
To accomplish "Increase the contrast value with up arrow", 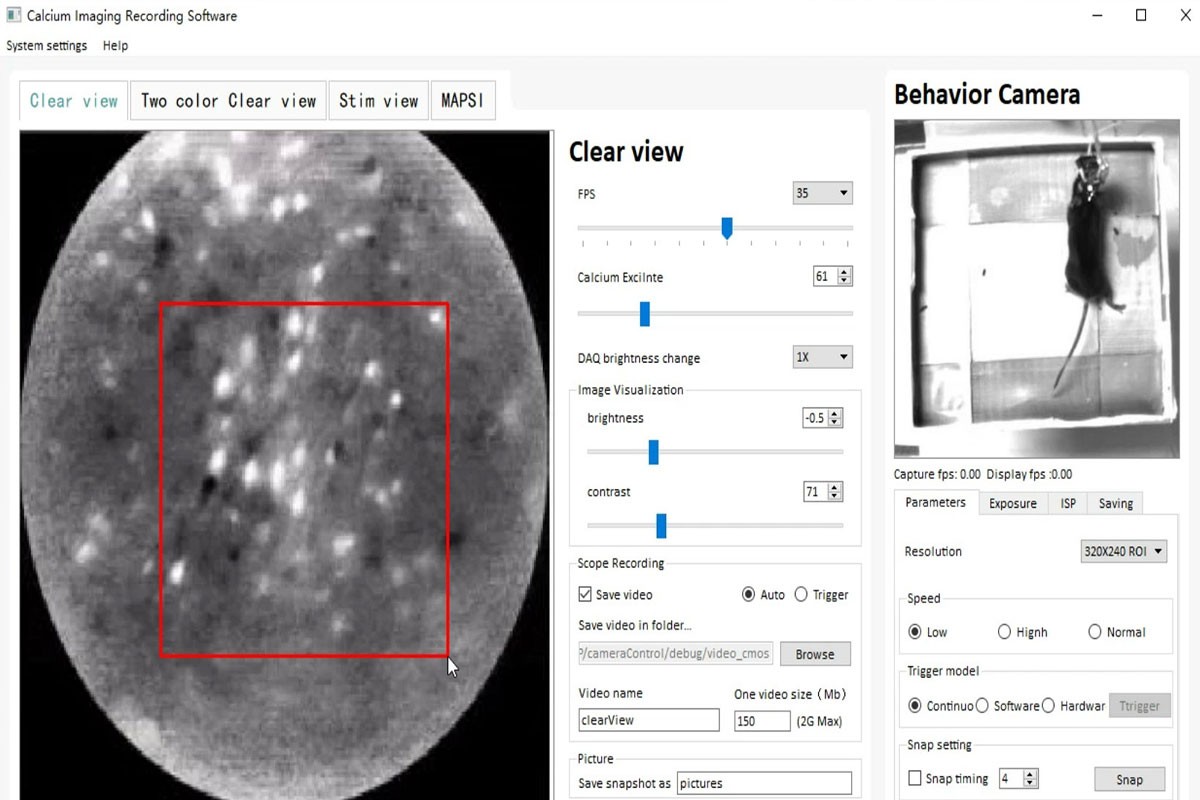I will pos(836,488).
